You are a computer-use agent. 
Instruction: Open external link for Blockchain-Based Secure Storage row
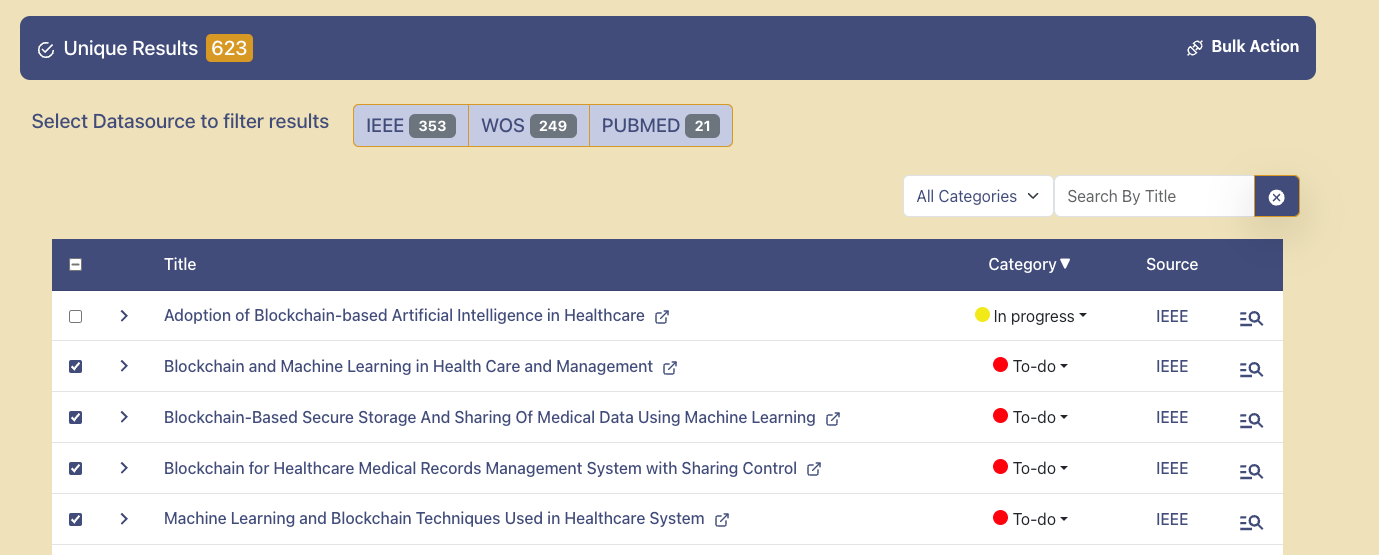[833, 419]
